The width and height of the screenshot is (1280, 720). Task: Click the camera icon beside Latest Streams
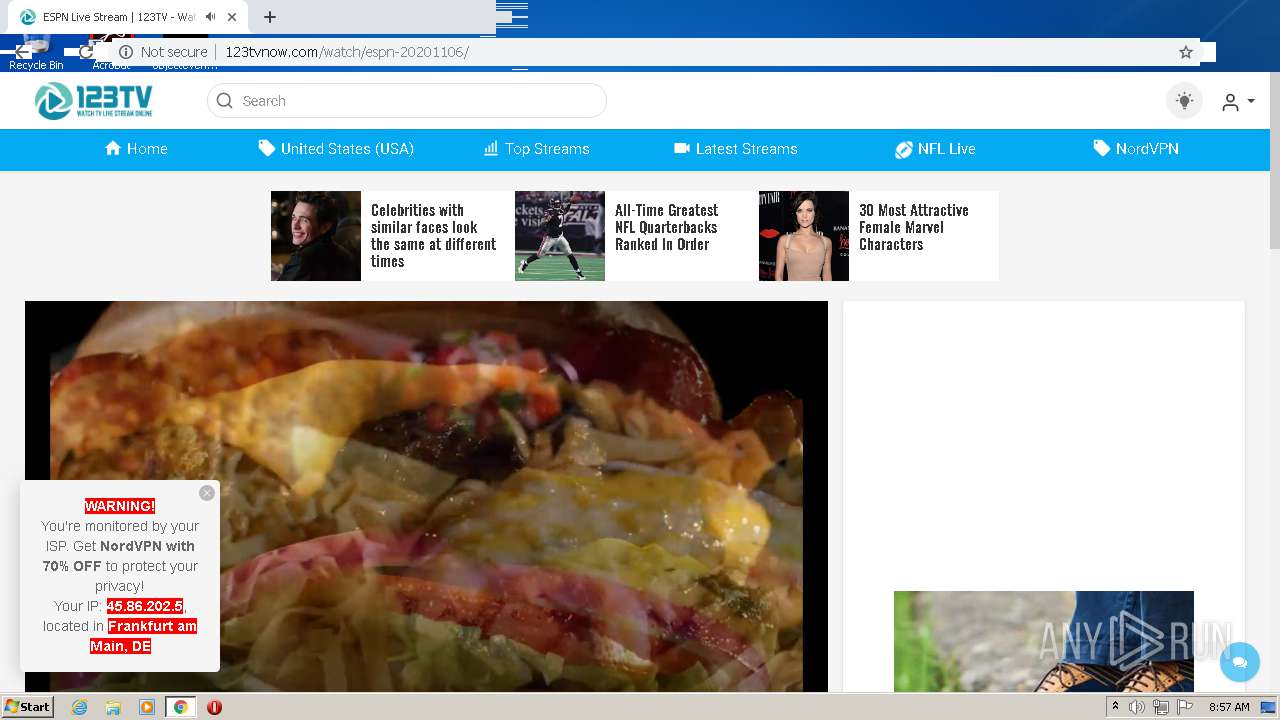click(682, 148)
